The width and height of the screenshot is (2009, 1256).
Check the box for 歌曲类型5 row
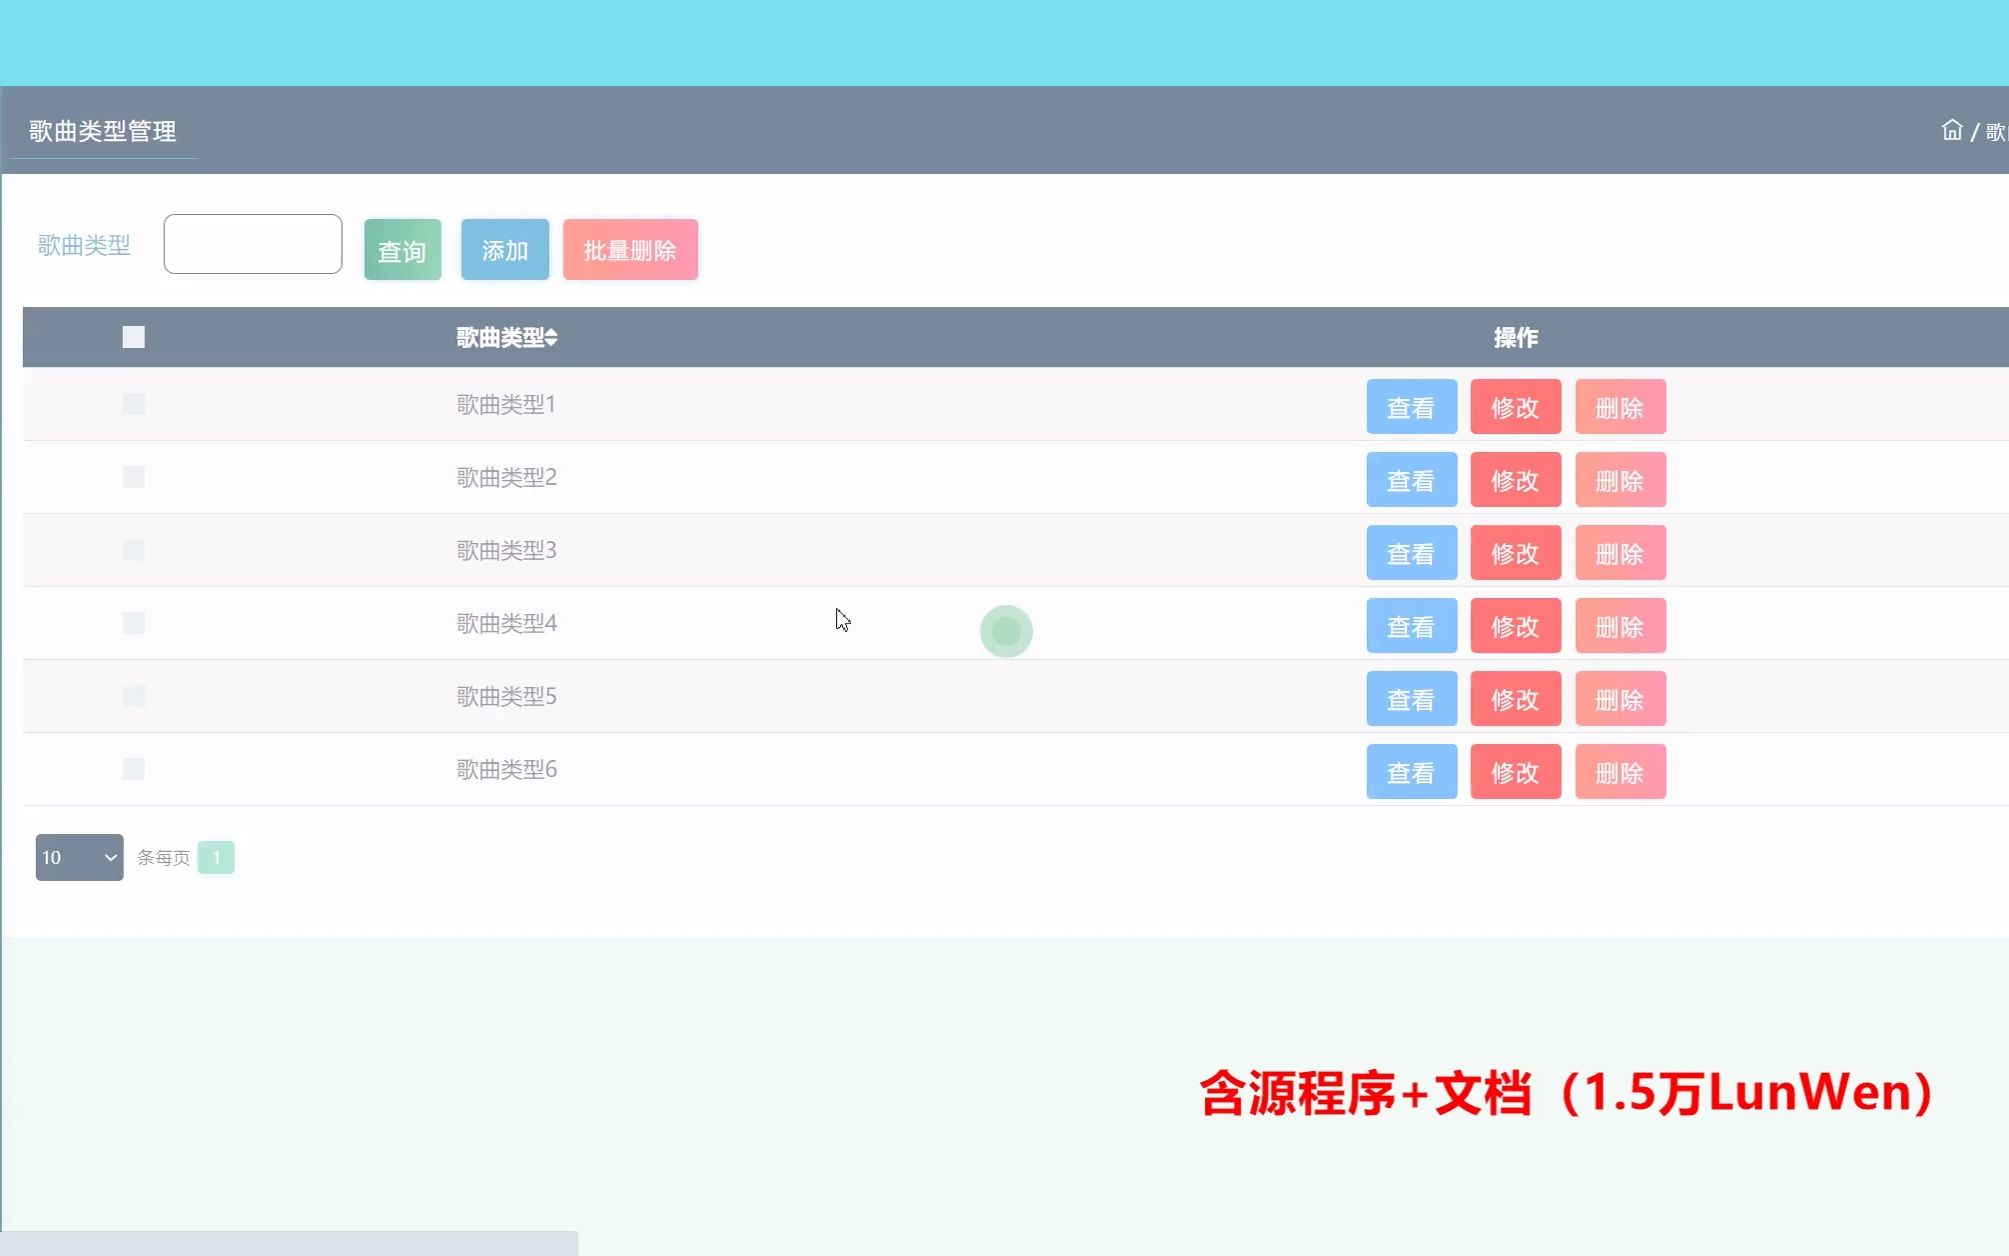[x=133, y=696]
